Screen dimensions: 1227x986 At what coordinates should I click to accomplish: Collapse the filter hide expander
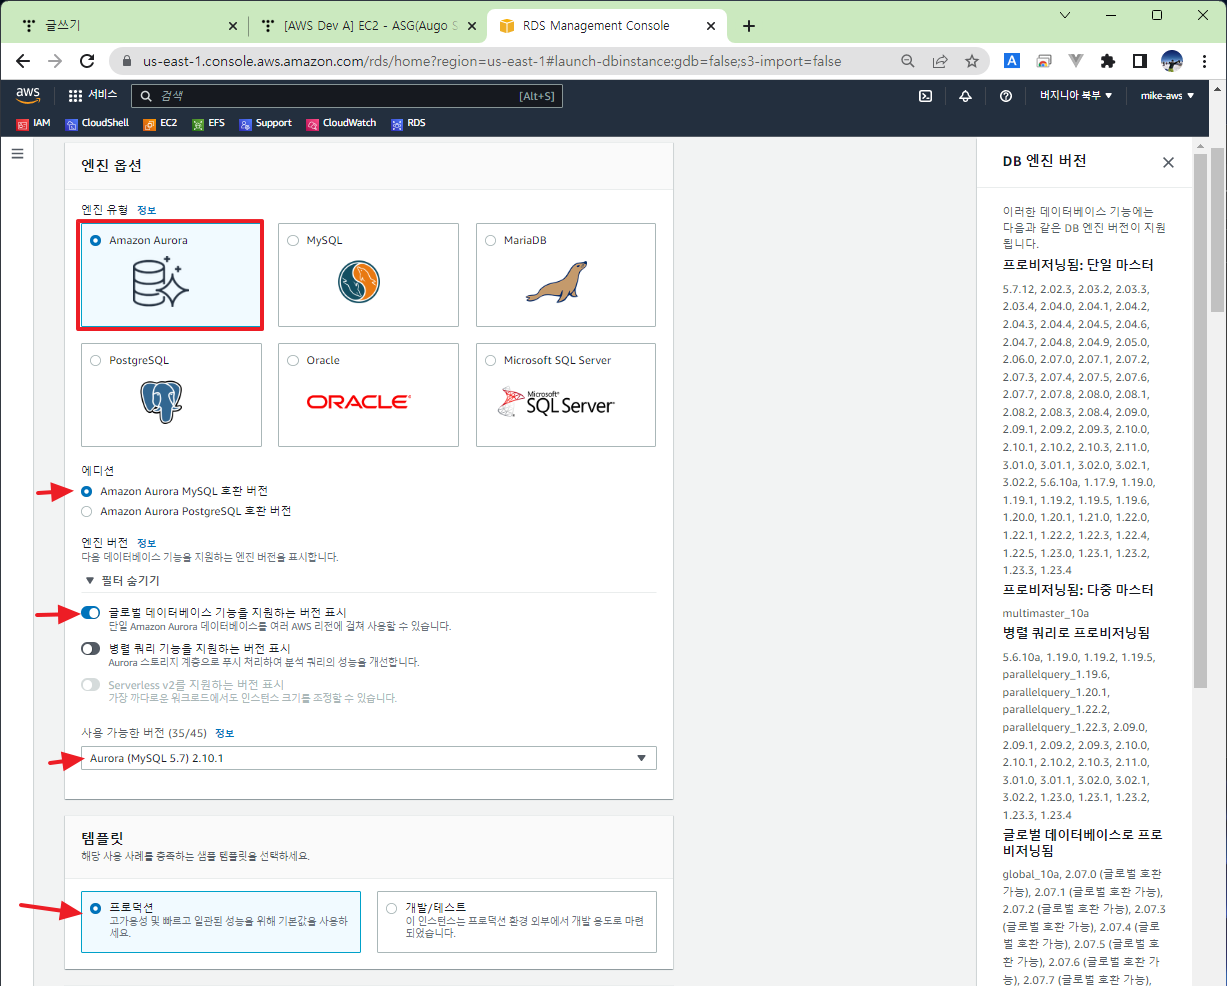123,580
